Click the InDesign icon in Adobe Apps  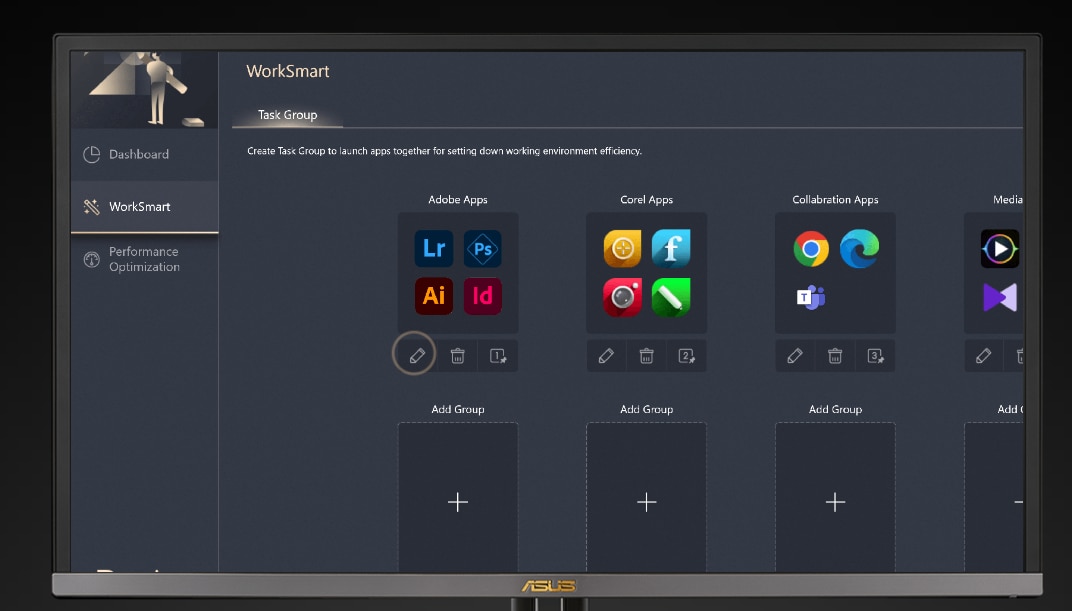[x=483, y=296]
